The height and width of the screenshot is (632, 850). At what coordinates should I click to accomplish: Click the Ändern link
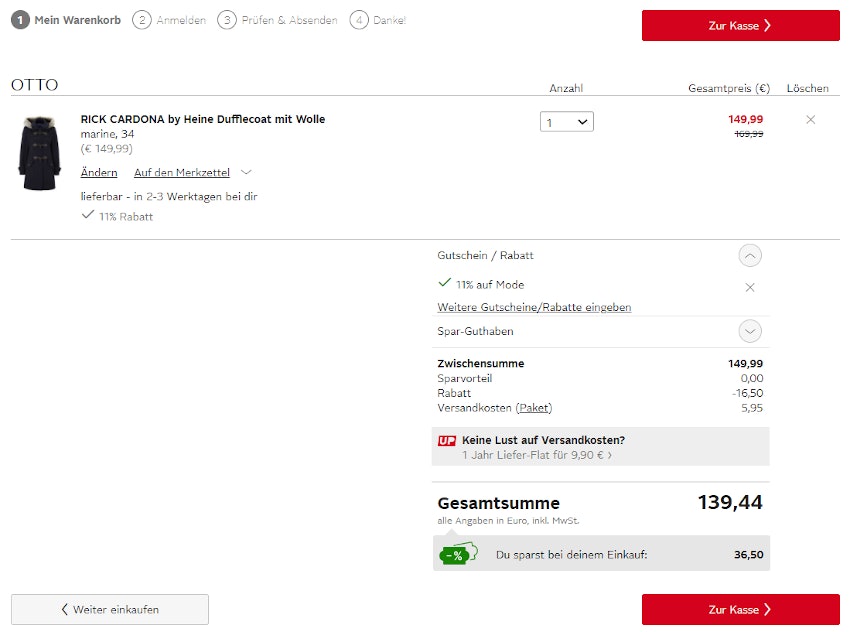(99, 173)
